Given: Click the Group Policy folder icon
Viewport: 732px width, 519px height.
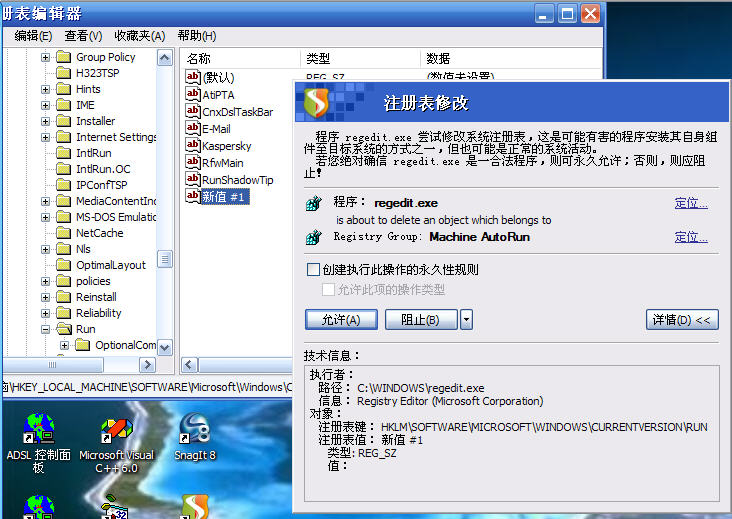Looking at the screenshot, I should [63, 57].
